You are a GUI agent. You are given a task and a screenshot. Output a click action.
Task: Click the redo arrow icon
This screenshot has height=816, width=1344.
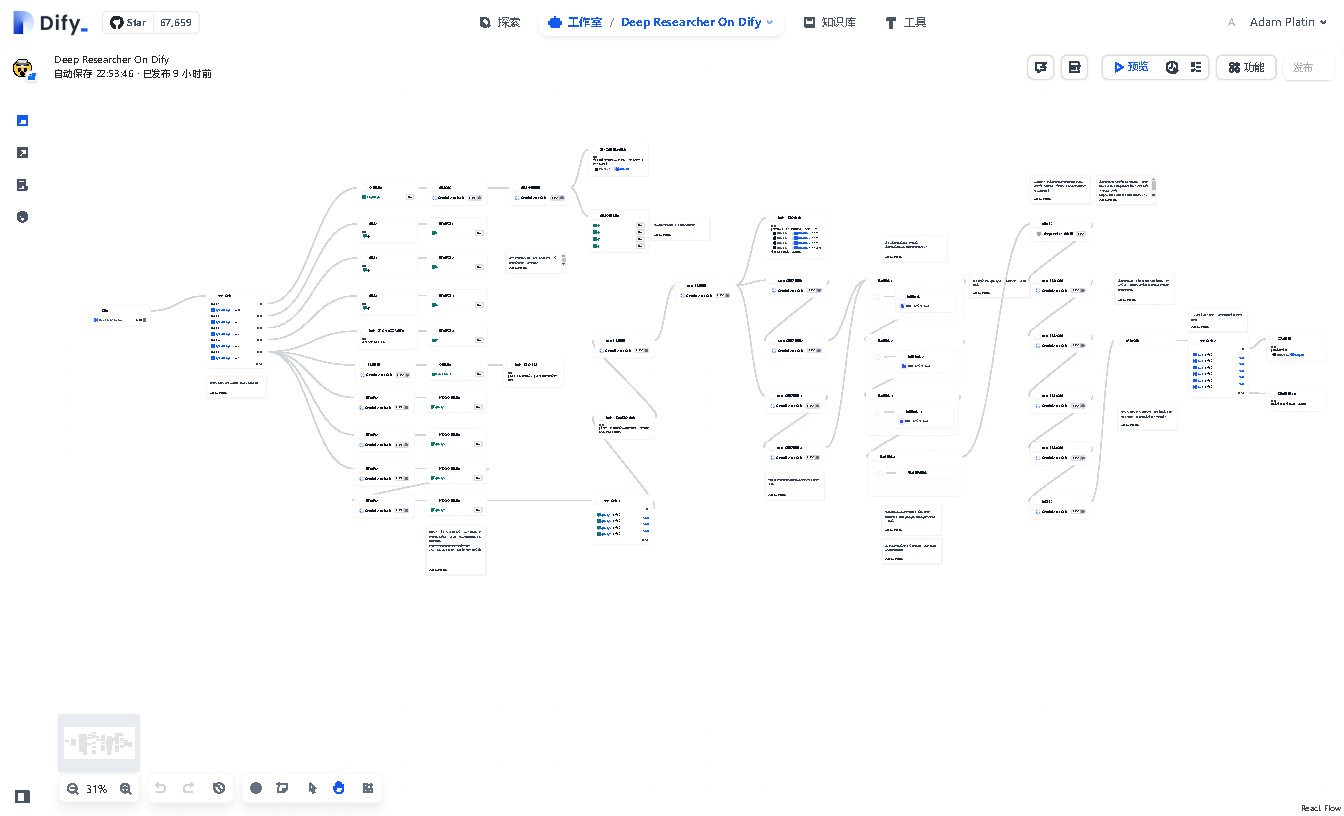188,788
